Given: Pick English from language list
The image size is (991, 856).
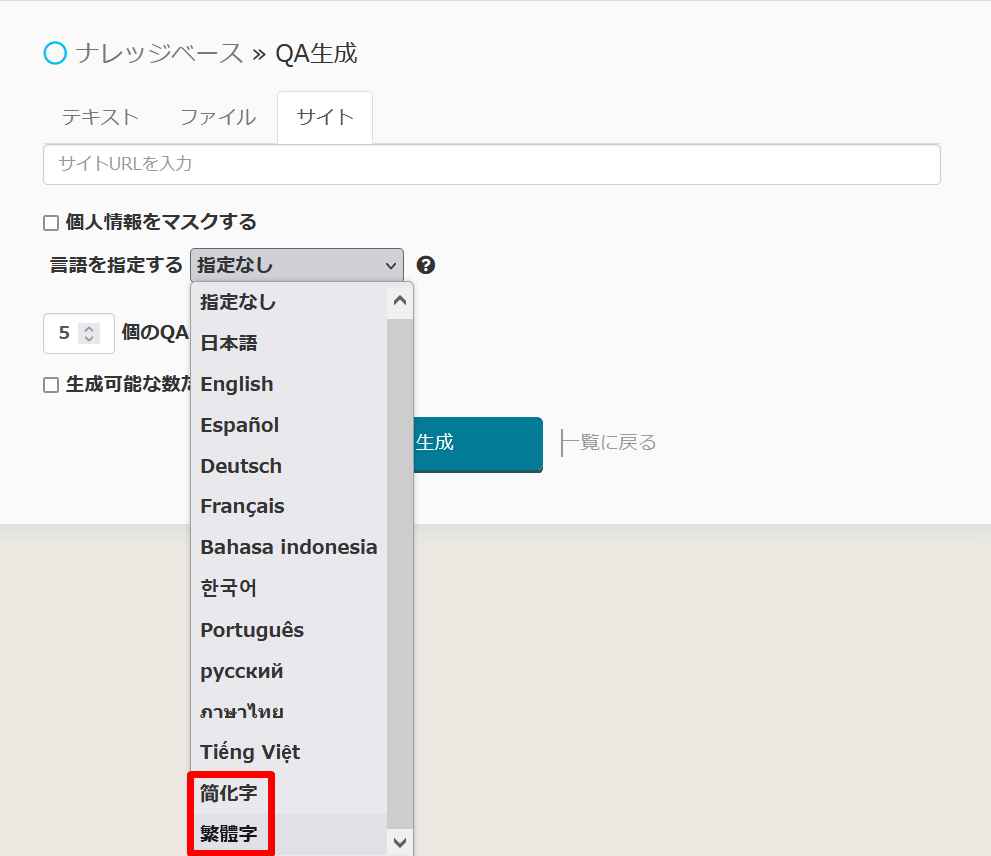Looking at the screenshot, I should tap(289, 384).
